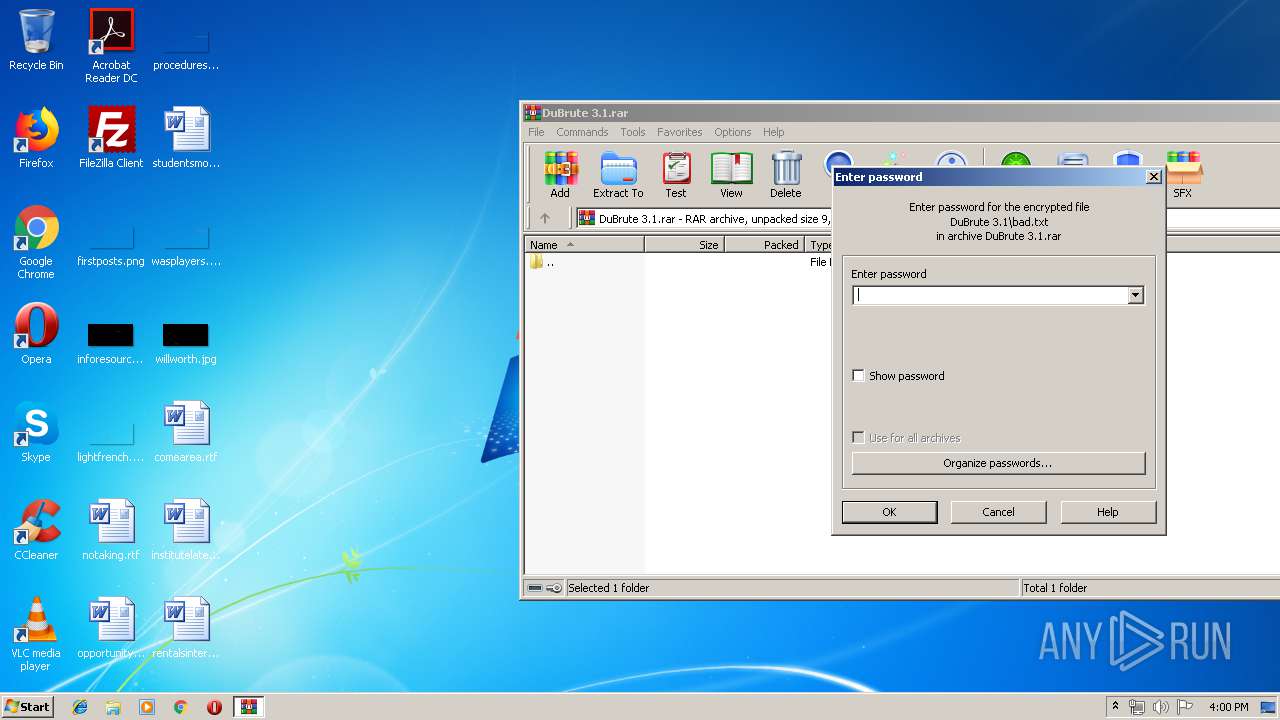This screenshot has width=1280, height=720.
Task: Click the Delete toolbar icon
Action: tap(786, 175)
